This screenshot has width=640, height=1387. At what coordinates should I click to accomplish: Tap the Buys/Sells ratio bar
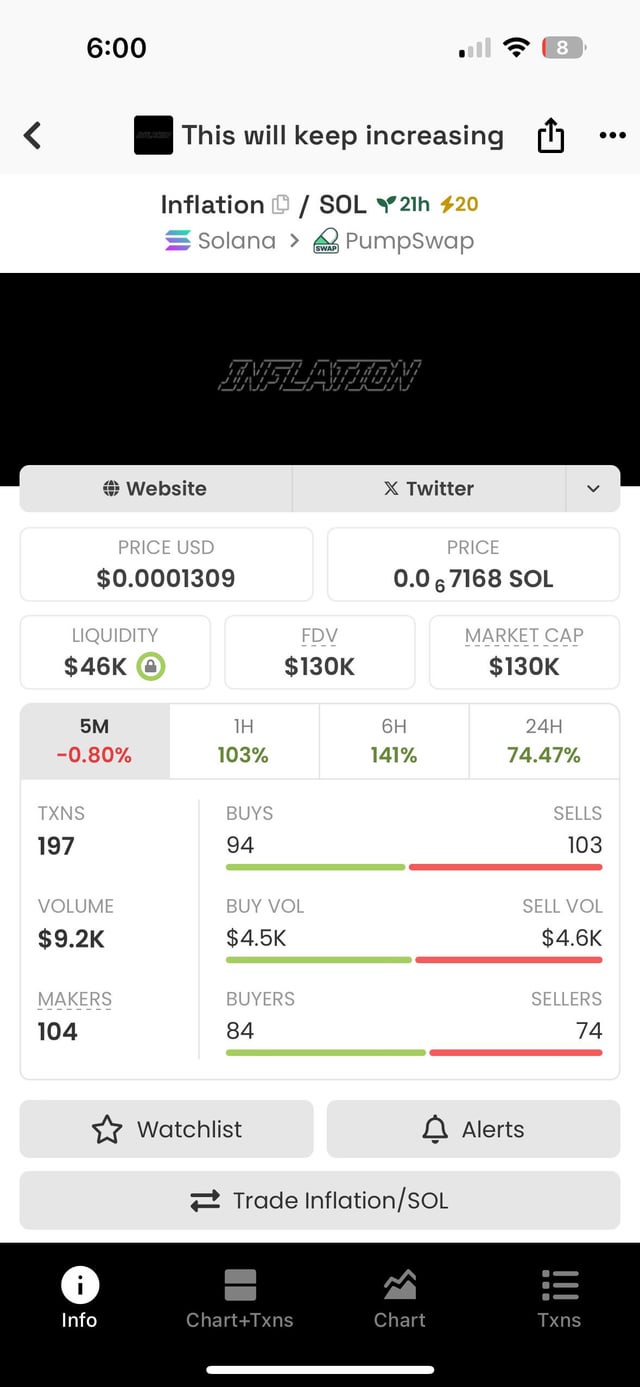click(x=414, y=867)
